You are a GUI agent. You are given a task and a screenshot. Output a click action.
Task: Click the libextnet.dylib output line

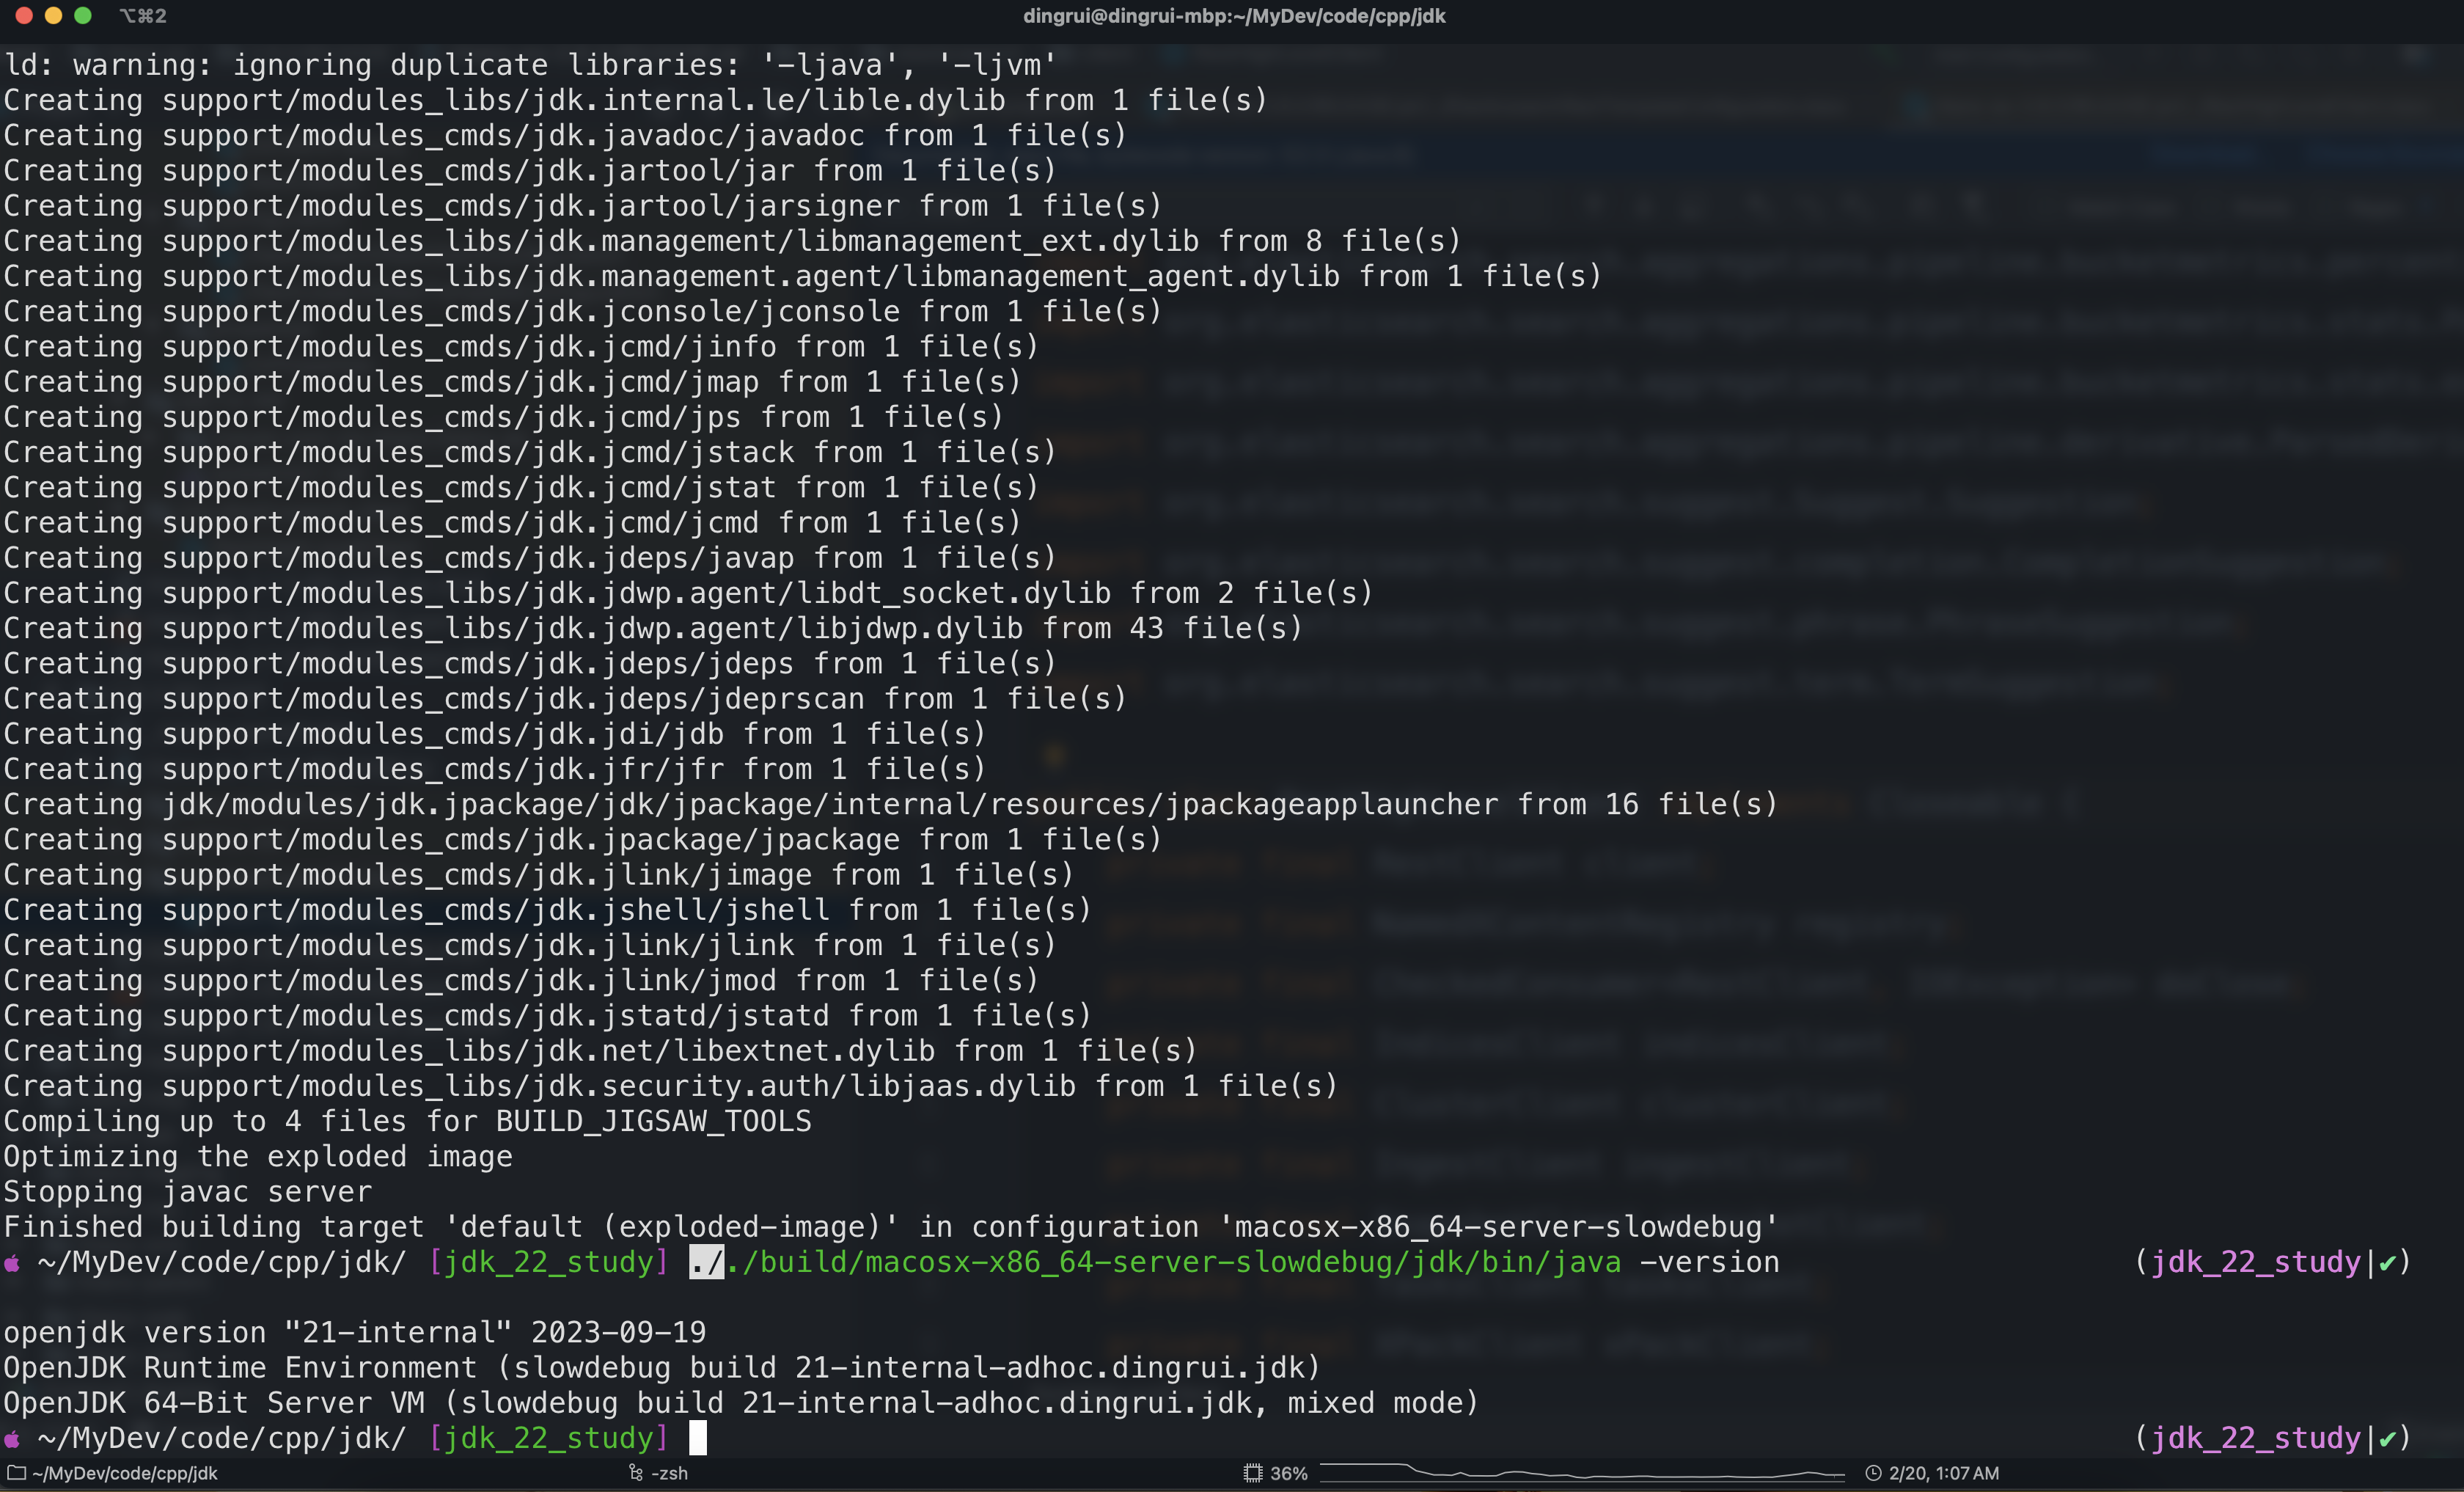click(x=600, y=1051)
